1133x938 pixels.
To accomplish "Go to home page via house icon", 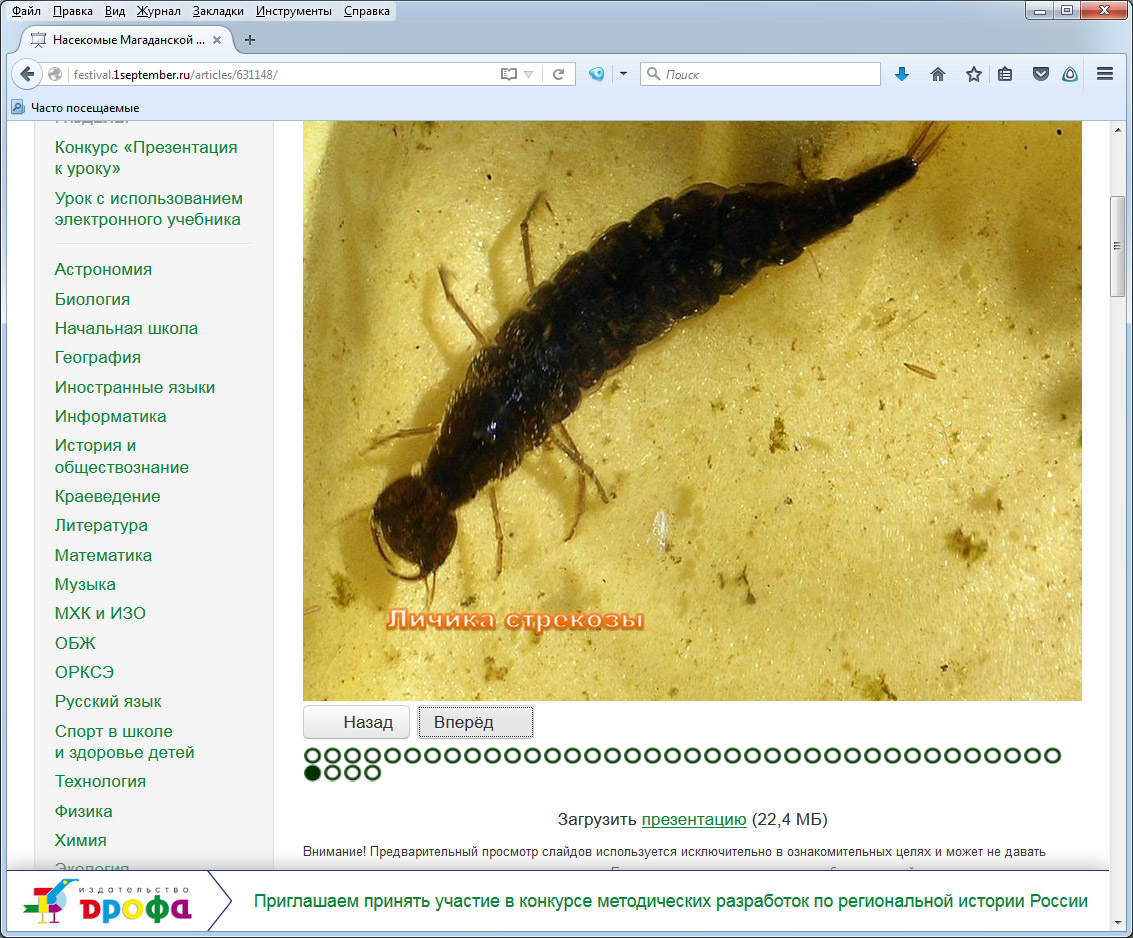I will click(x=938, y=74).
